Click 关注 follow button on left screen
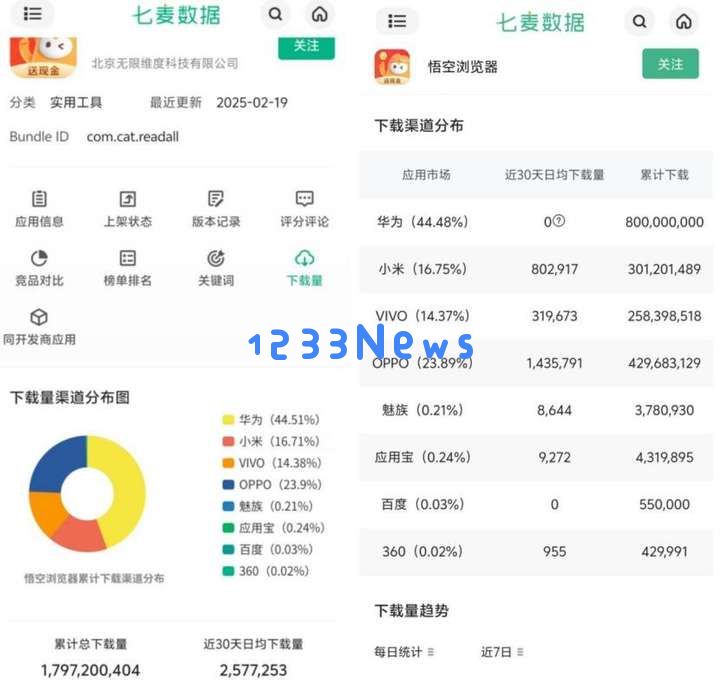 306,48
